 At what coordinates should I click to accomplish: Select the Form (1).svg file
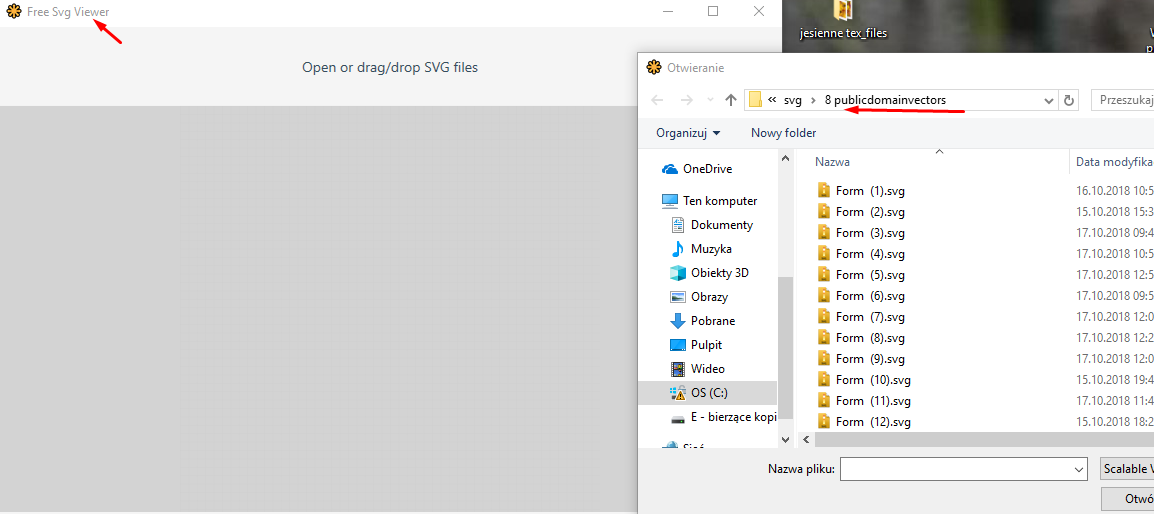coord(869,191)
